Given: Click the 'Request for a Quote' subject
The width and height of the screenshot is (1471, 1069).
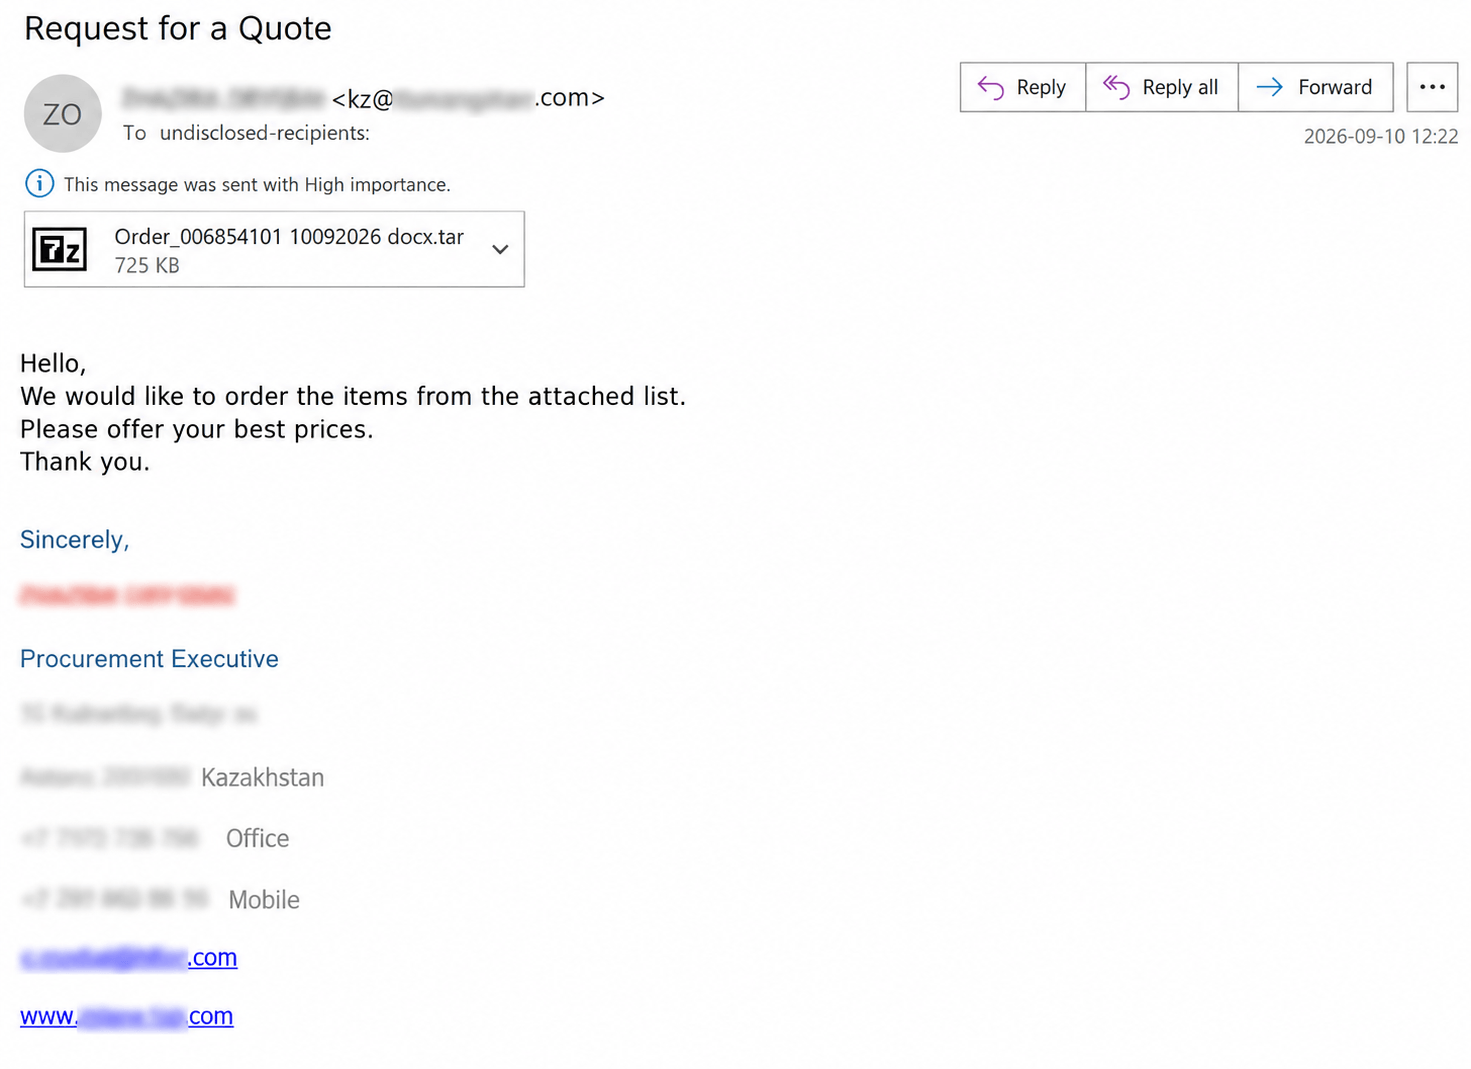Looking at the screenshot, I should click(x=178, y=29).
